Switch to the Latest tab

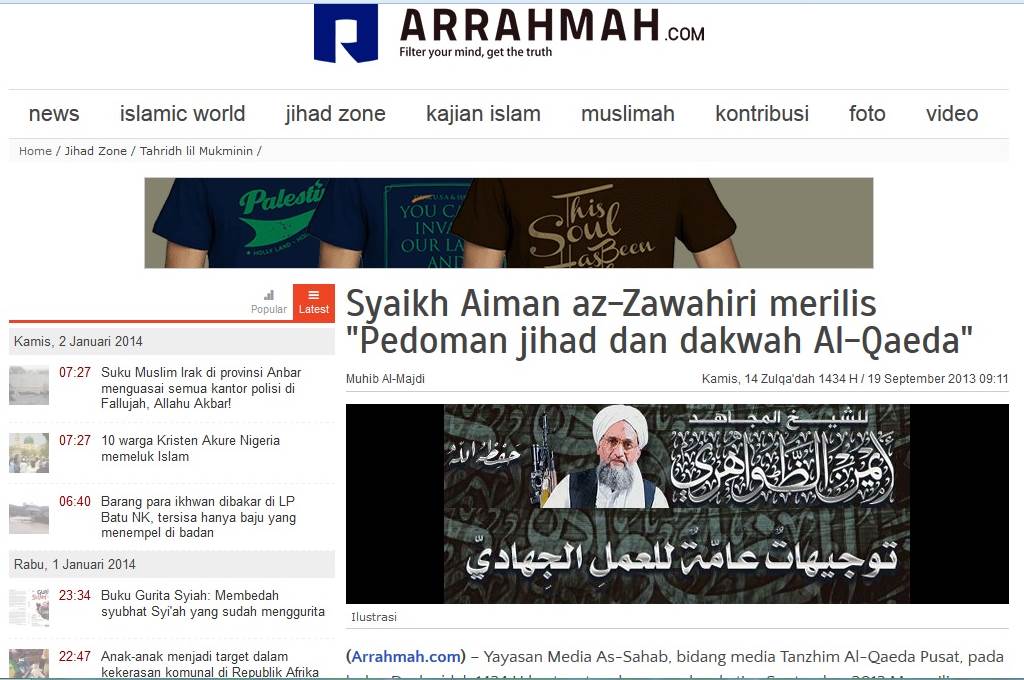[x=313, y=303]
